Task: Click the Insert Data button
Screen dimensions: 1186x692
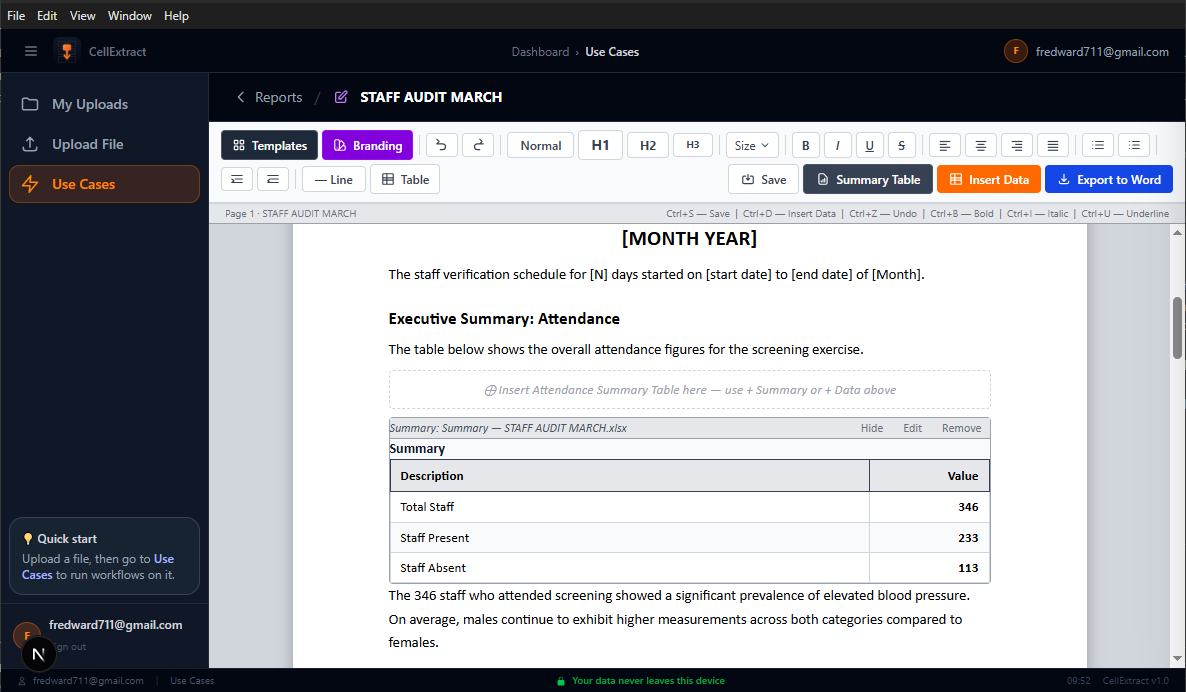Action: coord(989,179)
